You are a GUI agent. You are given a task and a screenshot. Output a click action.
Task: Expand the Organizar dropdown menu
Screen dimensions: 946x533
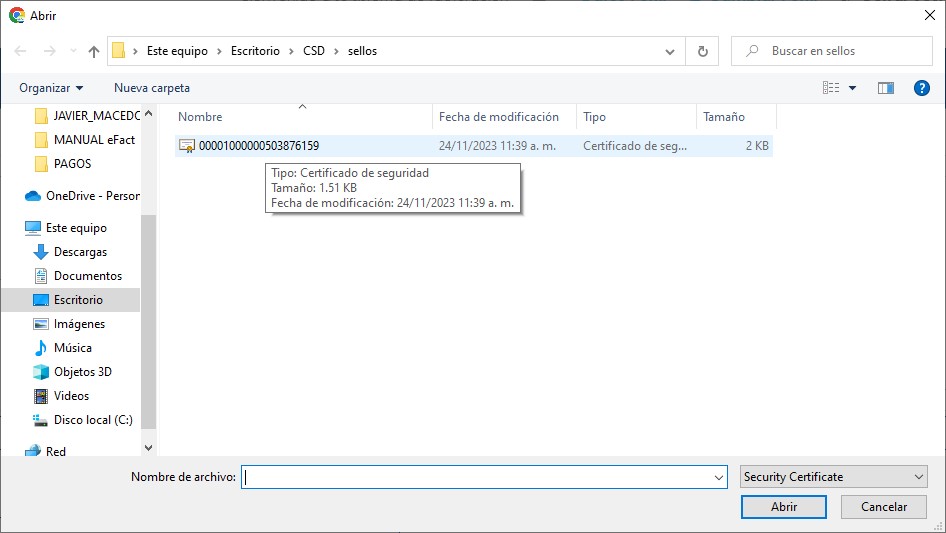click(51, 88)
